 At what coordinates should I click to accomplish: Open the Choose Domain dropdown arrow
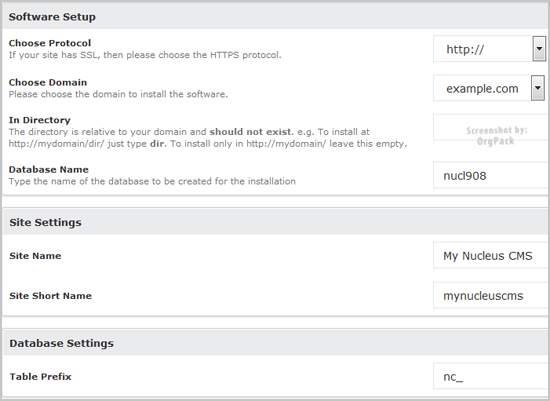pyautogui.click(x=538, y=88)
